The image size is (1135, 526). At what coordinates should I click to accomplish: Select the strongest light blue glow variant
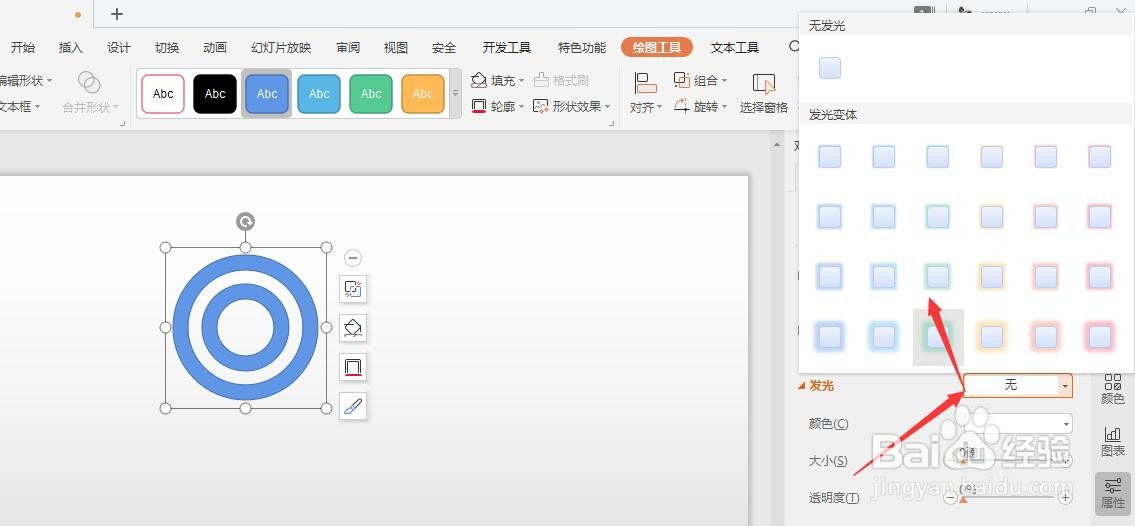point(883,336)
